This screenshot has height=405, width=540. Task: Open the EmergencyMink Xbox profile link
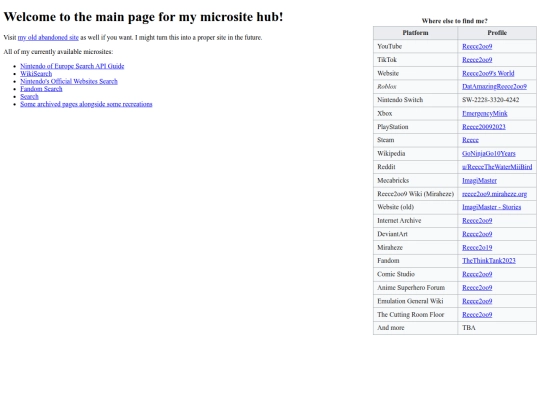[x=485, y=113]
